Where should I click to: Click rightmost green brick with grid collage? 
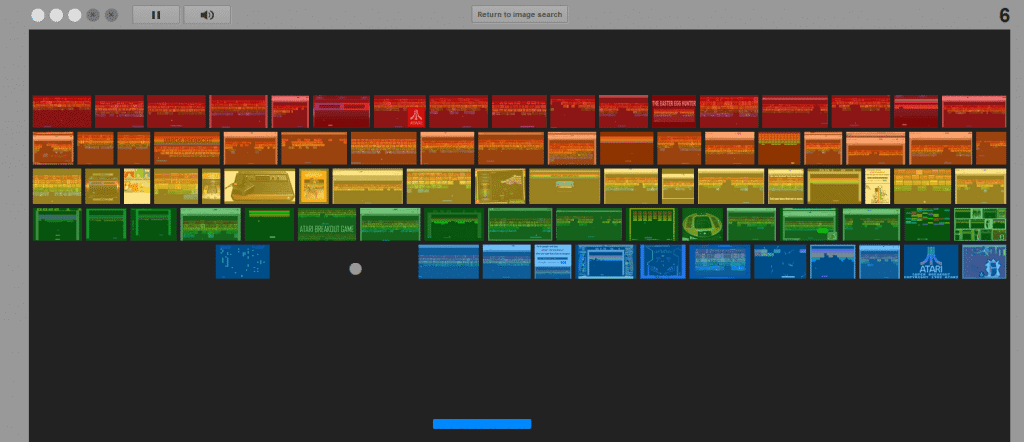pyautogui.click(x=980, y=225)
